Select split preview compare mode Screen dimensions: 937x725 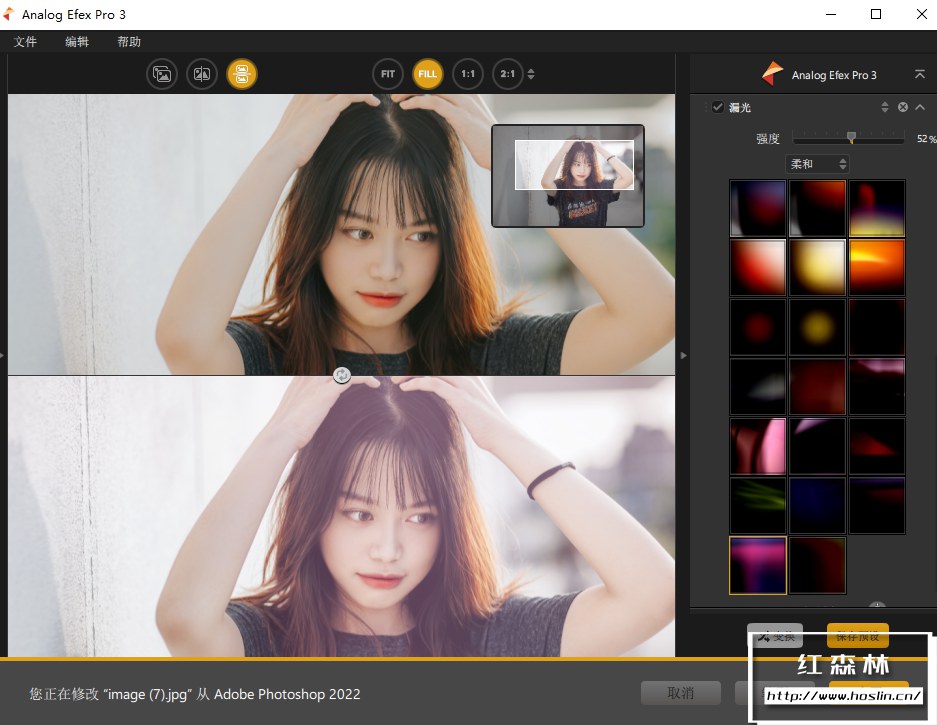click(x=202, y=74)
